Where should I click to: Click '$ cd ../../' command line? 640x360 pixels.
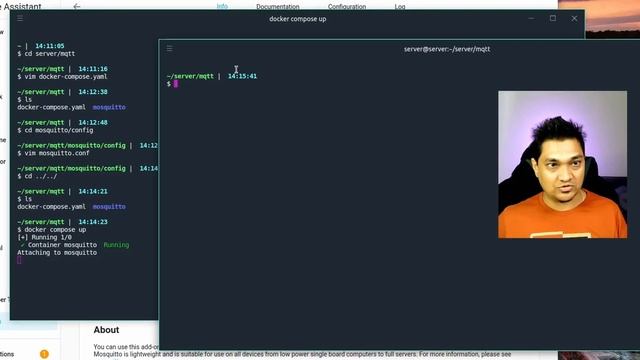[x=37, y=176]
